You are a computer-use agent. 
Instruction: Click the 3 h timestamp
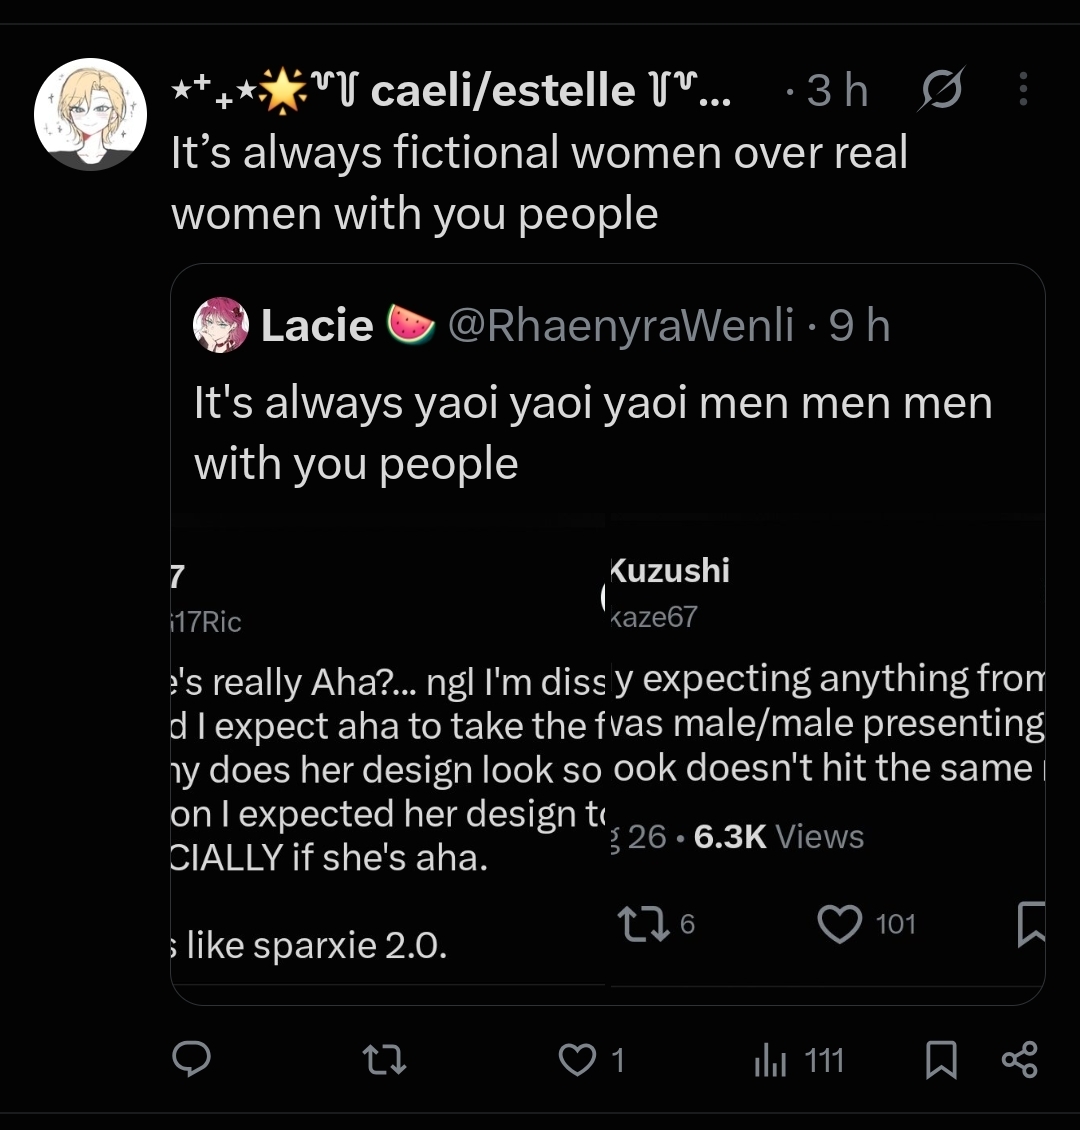[x=837, y=90]
